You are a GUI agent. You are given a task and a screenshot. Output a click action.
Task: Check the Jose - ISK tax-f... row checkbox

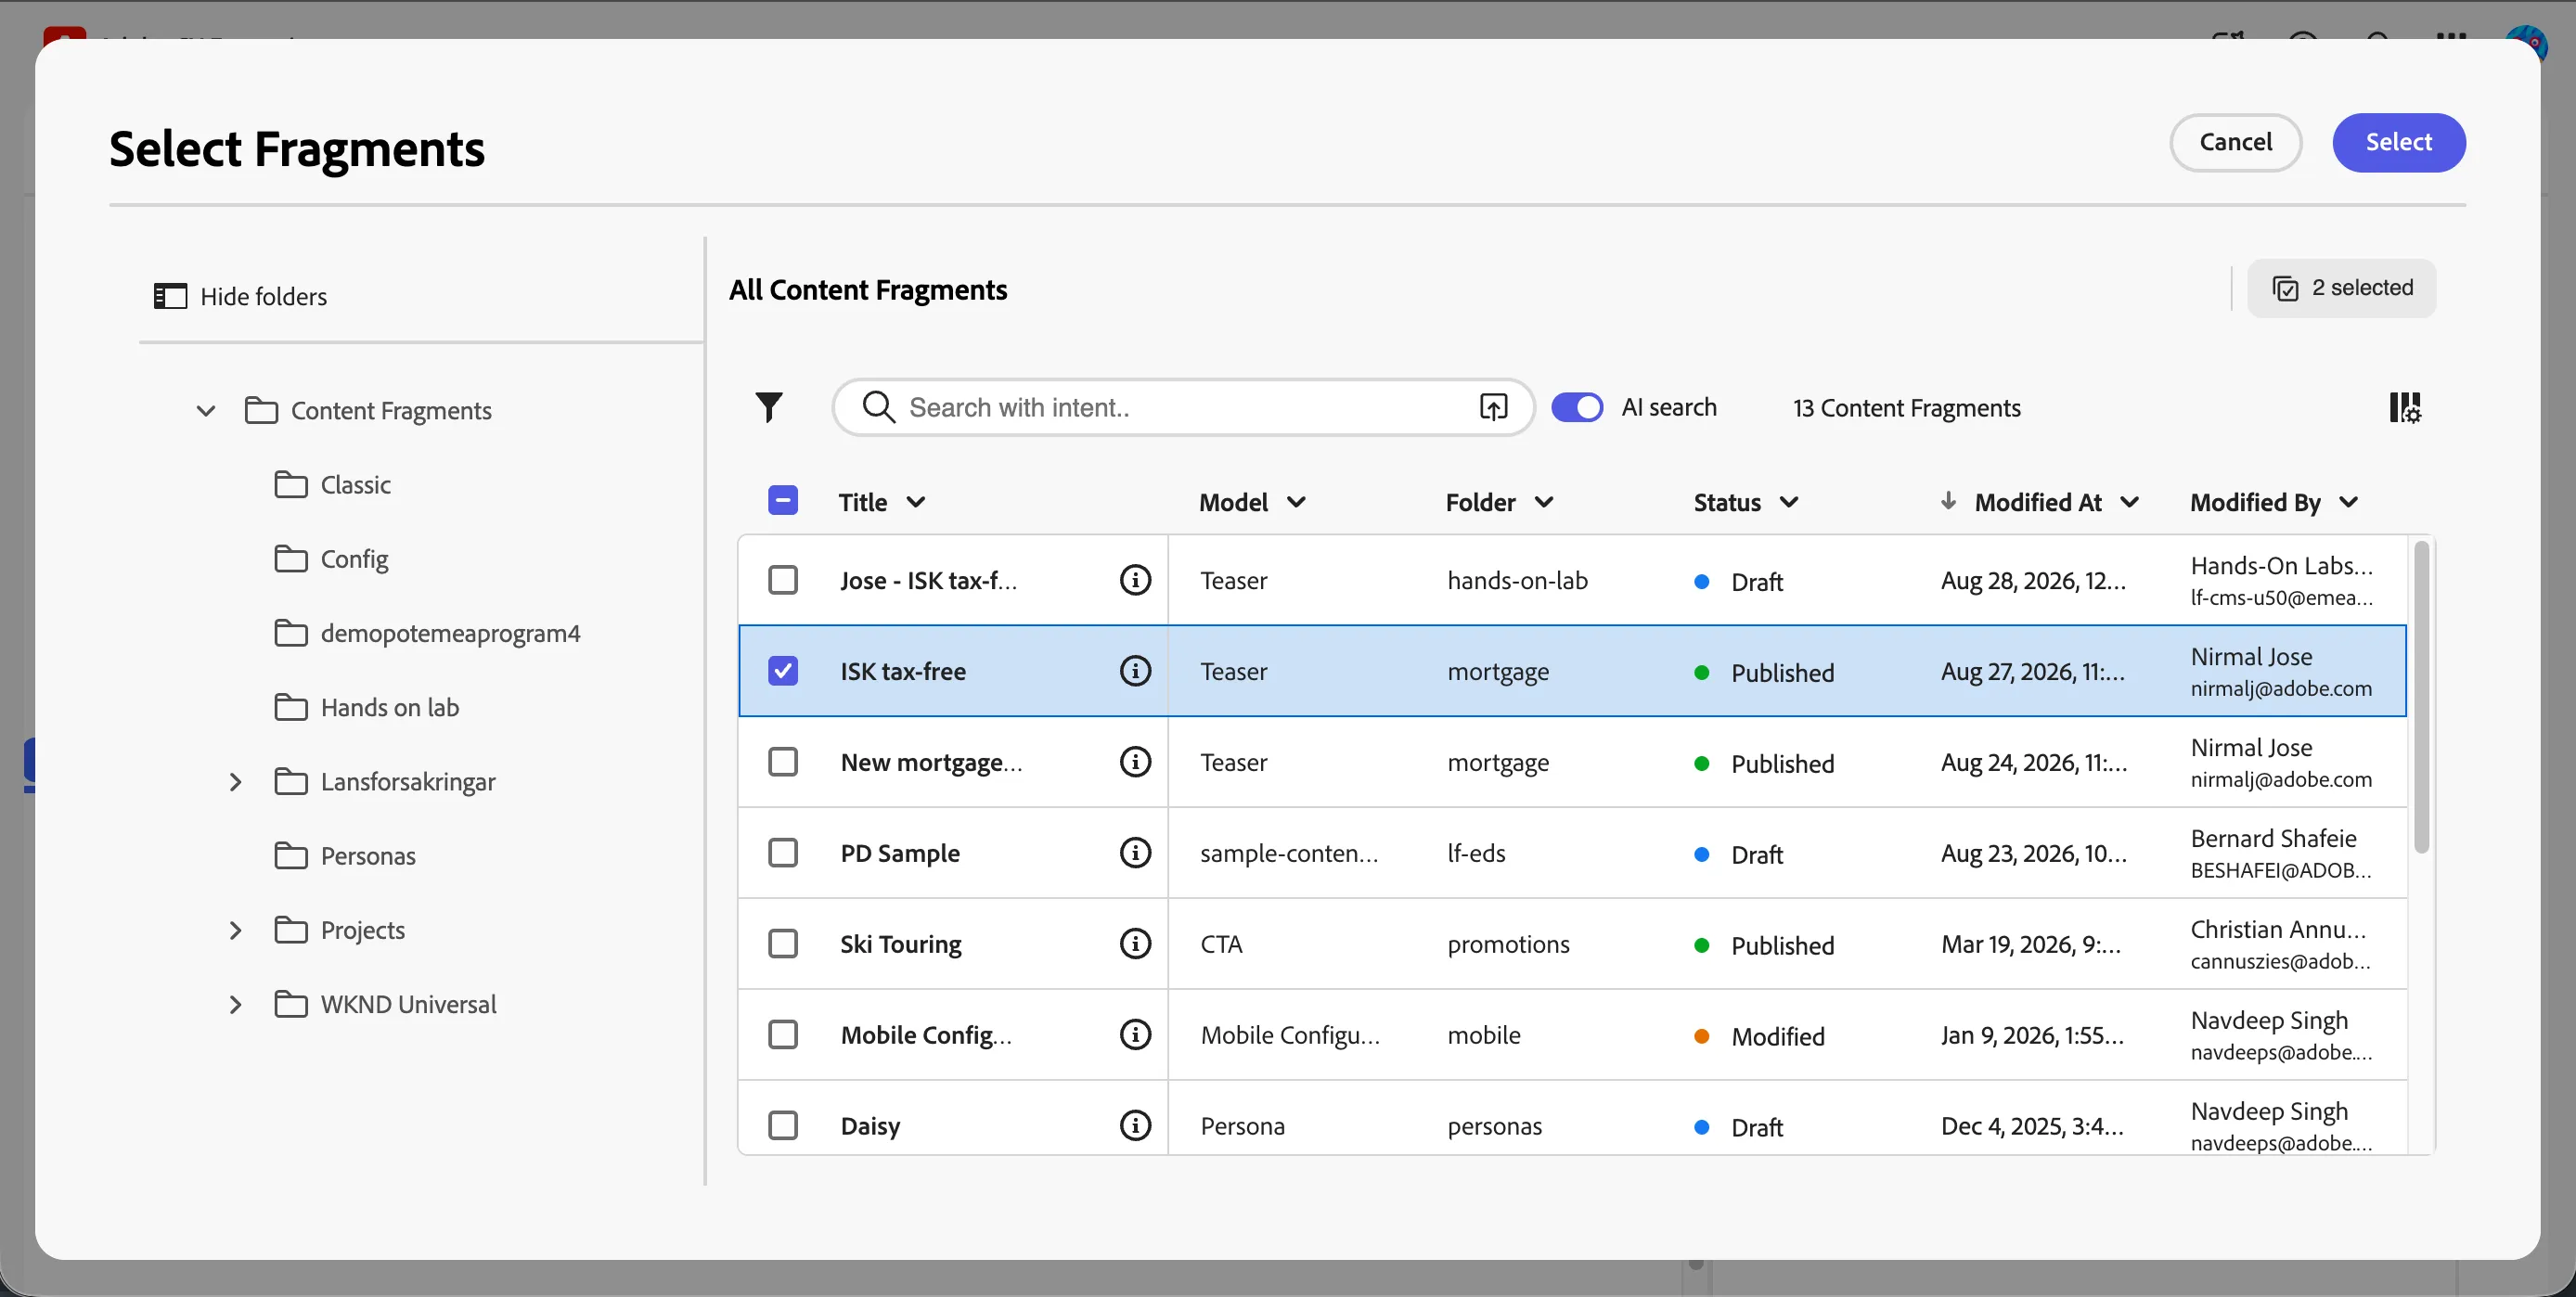click(783, 580)
